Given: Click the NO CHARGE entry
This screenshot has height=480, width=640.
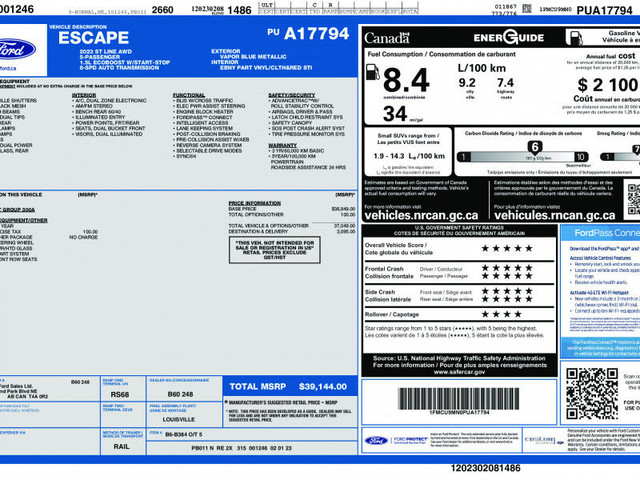Looking at the screenshot, I should pos(84,237).
